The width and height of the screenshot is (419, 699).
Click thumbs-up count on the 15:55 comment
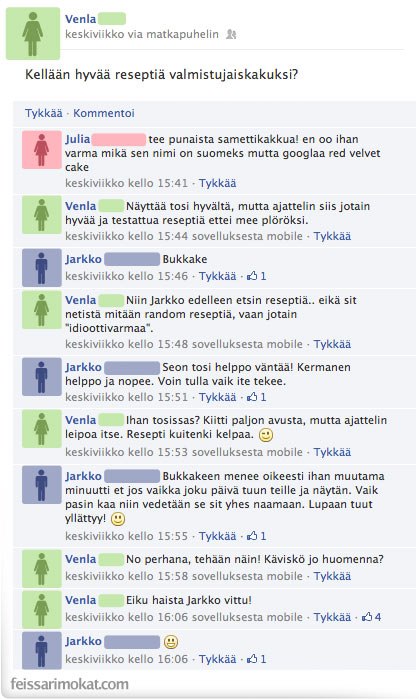257,536
